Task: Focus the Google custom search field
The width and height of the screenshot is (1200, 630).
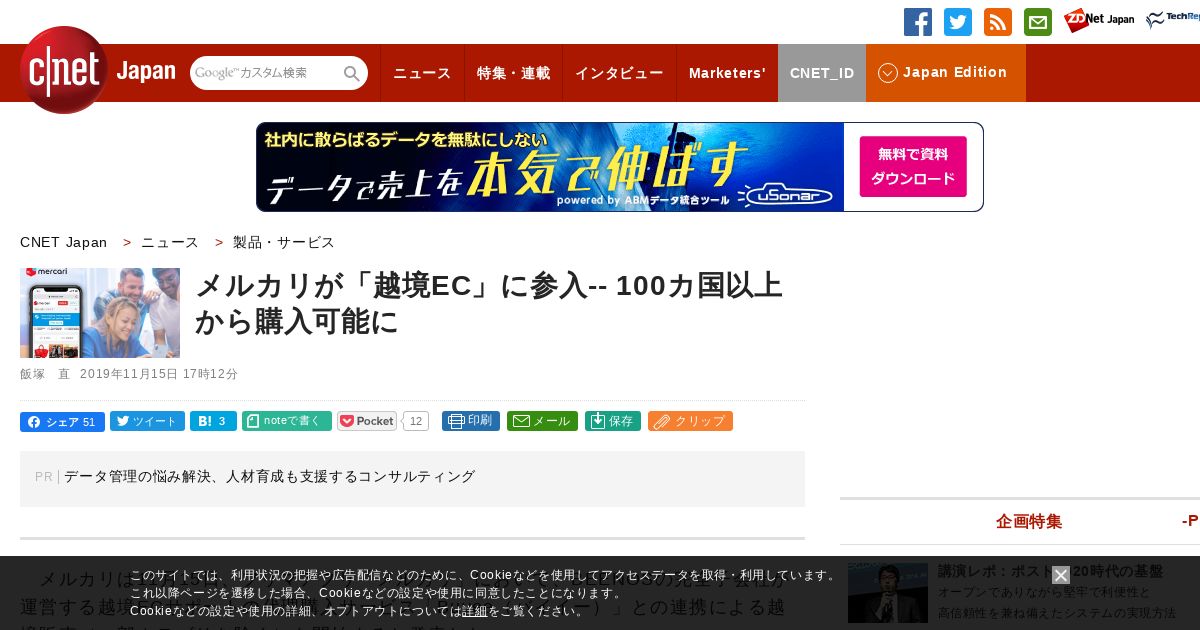Action: (266, 73)
